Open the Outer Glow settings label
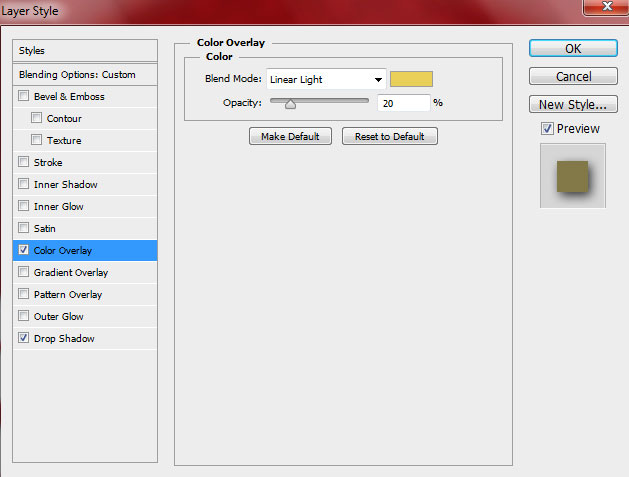This screenshot has width=629, height=477. coord(59,317)
